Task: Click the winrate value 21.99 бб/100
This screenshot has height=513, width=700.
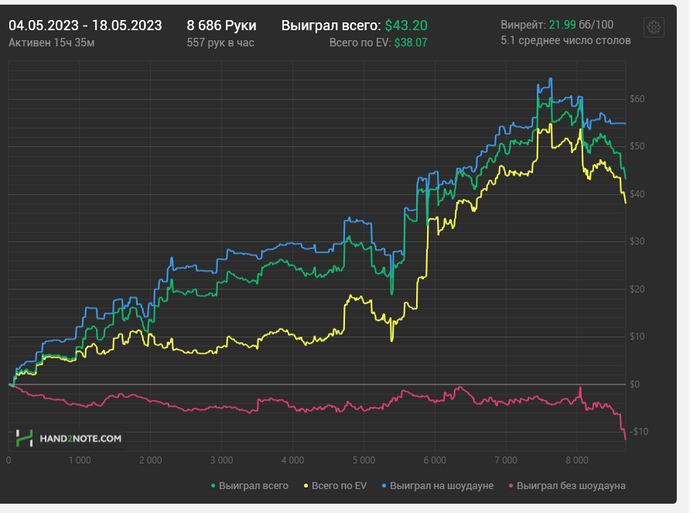Action: pos(581,25)
